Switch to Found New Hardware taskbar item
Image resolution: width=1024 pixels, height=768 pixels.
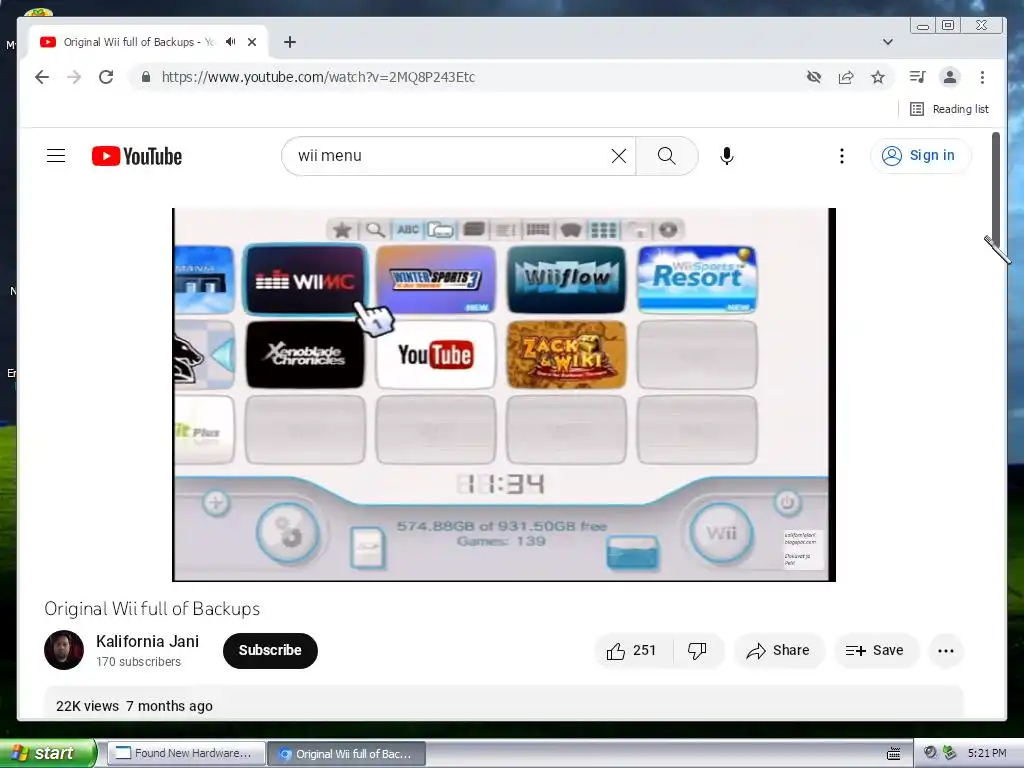coord(185,753)
